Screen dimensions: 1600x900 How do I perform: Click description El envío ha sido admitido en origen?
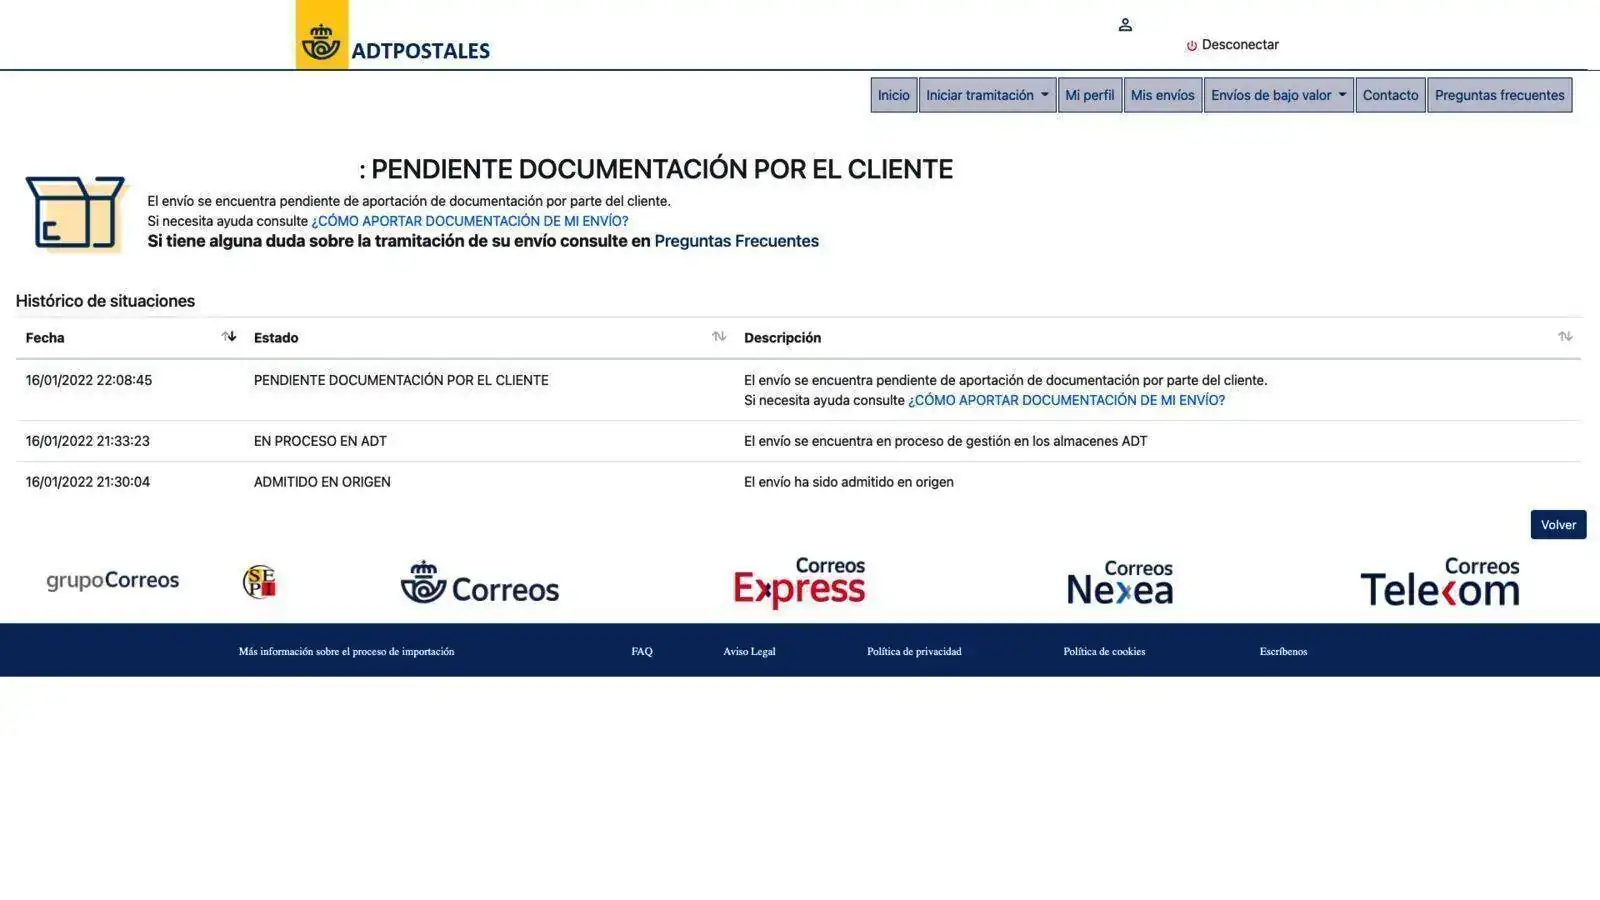849,482
